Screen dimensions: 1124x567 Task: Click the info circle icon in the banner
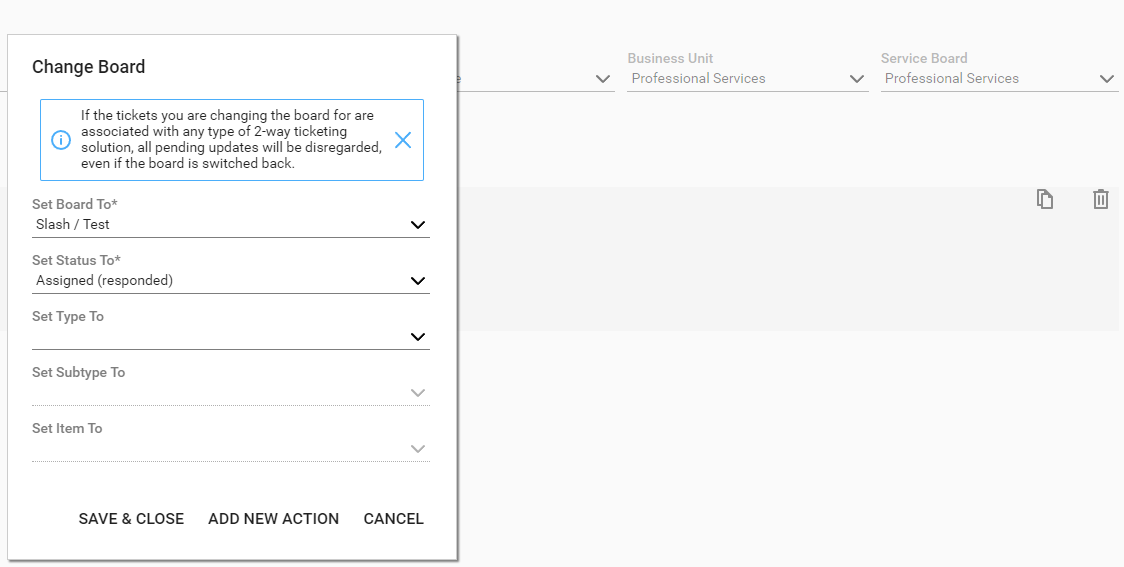(x=61, y=140)
